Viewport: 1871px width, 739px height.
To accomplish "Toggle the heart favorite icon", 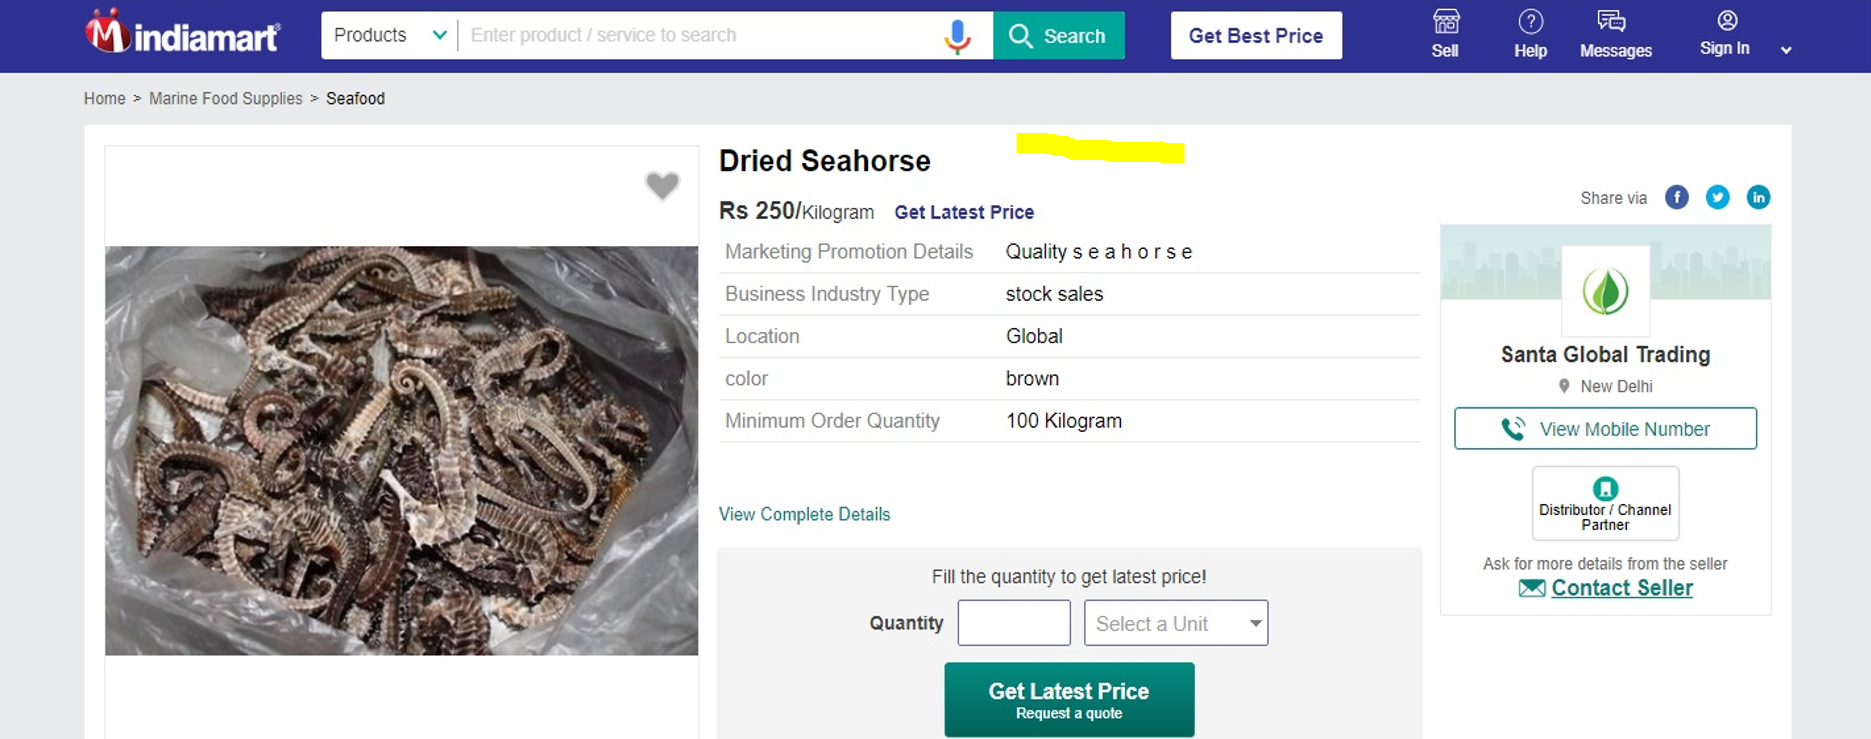I will coord(662,185).
